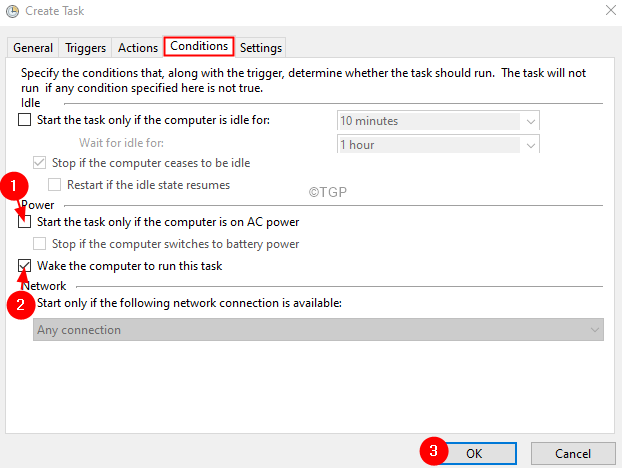Tick Stop if computer switches to battery power
This screenshot has width=622, height=468.
click(41, 244)
